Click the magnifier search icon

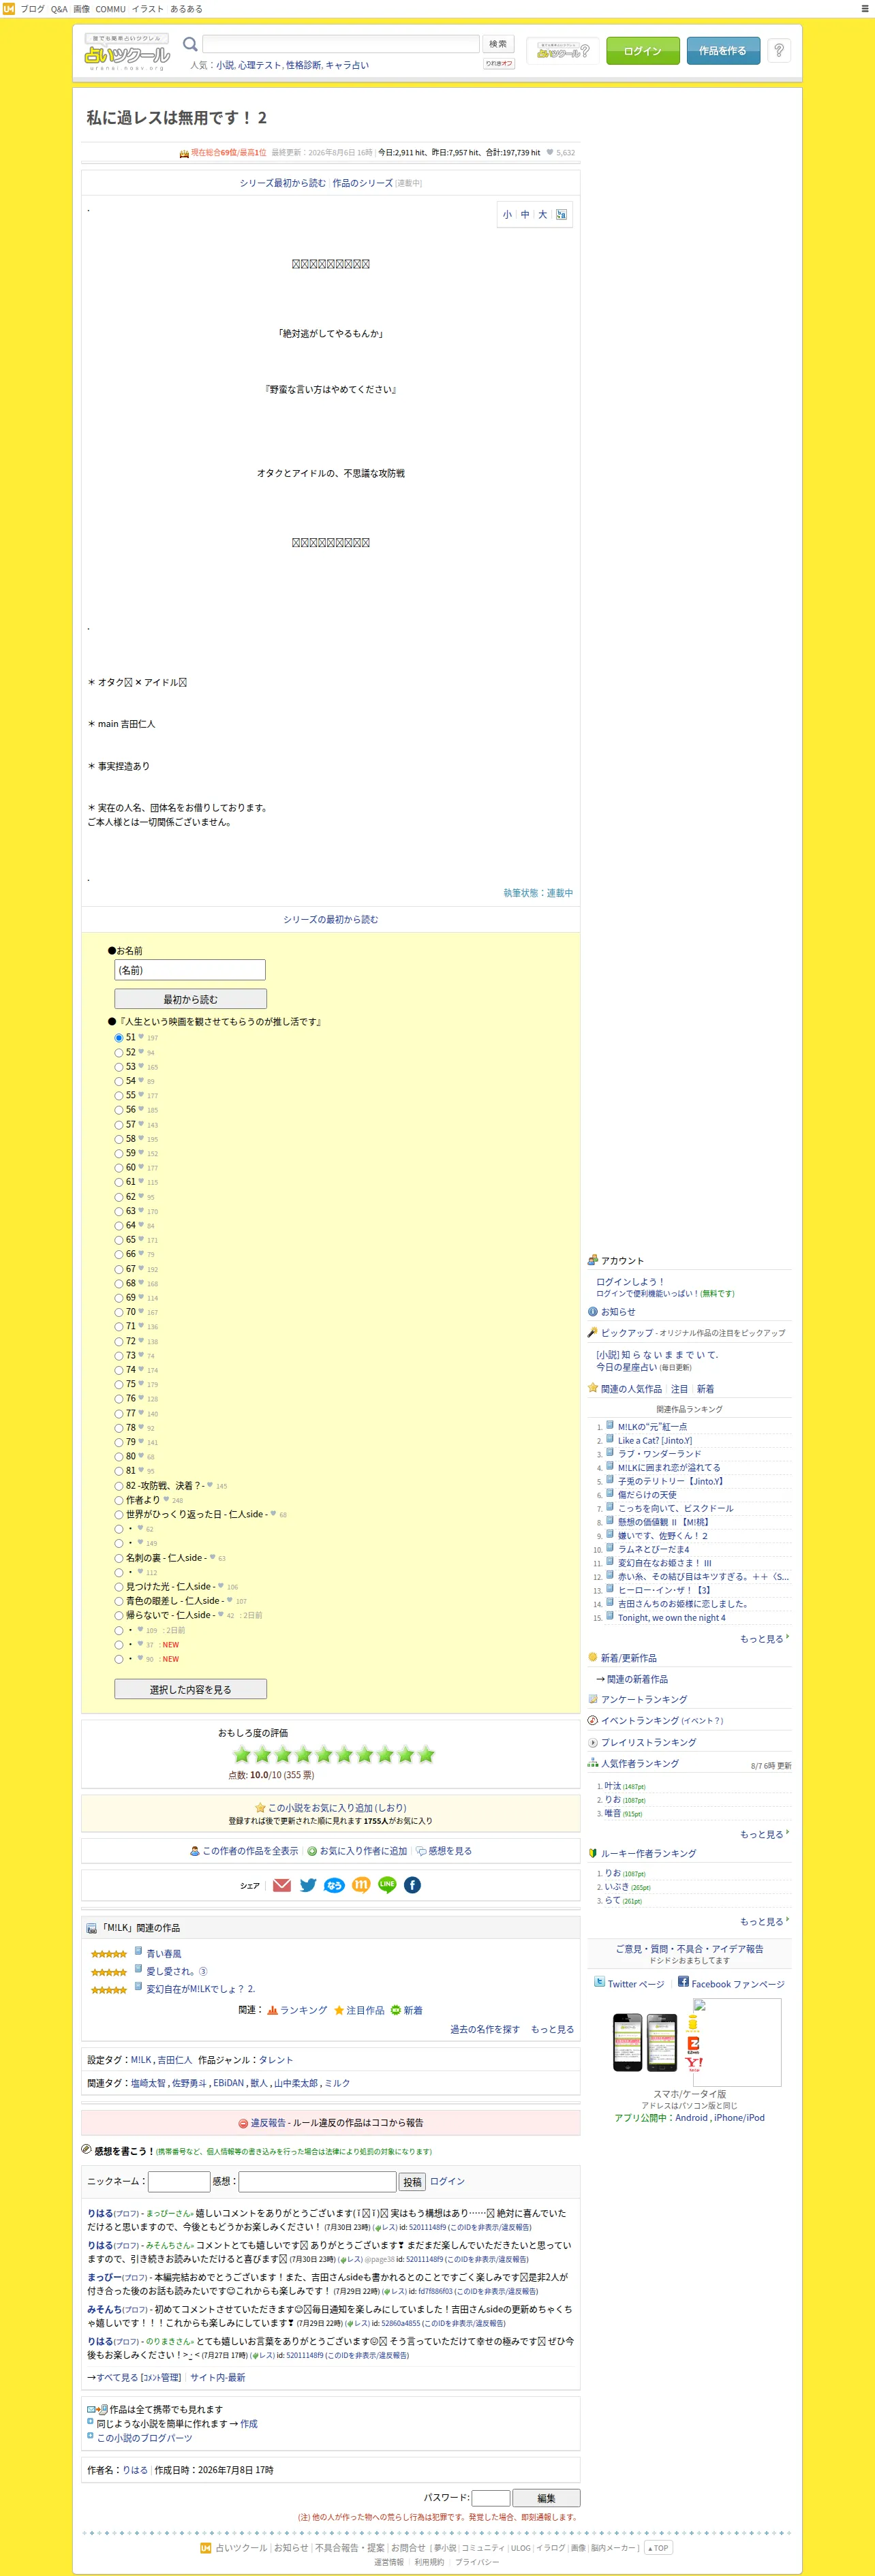coord(190,44)
